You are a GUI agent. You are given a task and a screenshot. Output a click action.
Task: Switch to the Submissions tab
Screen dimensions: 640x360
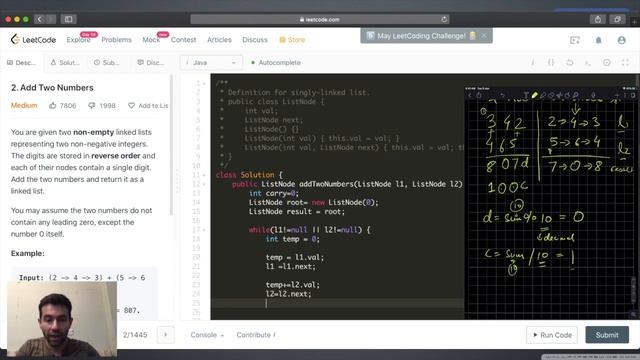107,62
